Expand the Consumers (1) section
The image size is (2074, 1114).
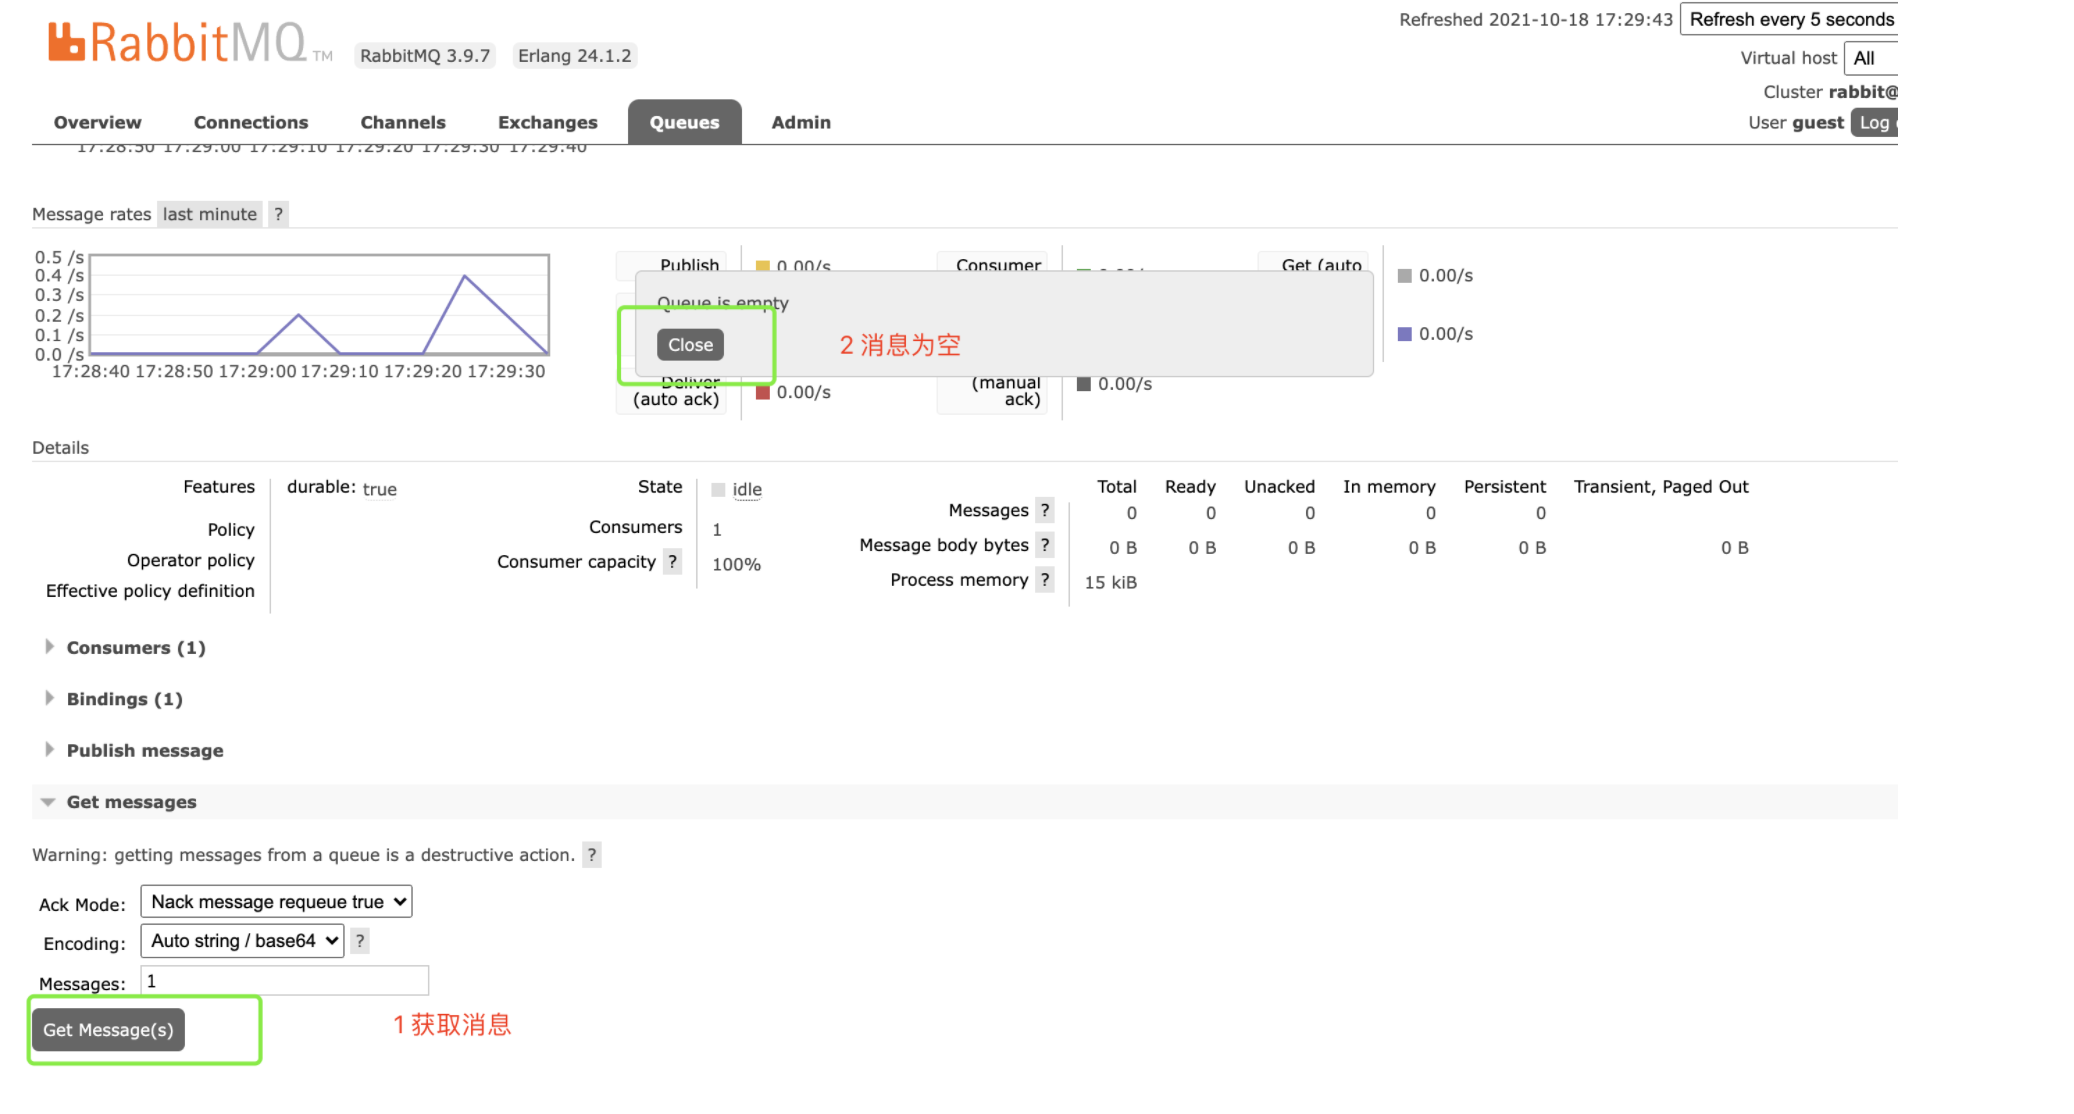coord(135,648)
